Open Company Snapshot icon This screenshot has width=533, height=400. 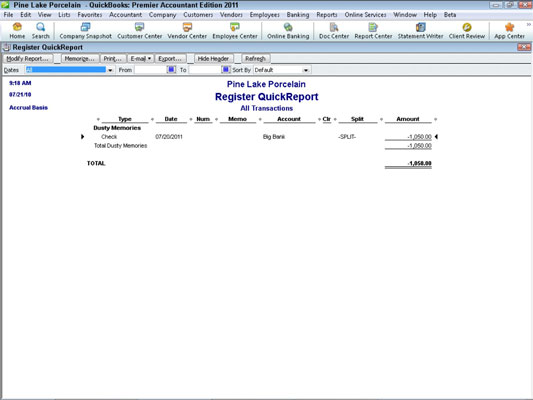[x=85, y=27]
